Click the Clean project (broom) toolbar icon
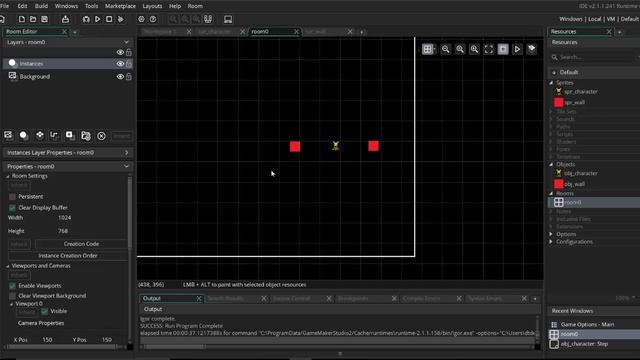The width and height of the screenshot is (640, 360). coord(120,19)
